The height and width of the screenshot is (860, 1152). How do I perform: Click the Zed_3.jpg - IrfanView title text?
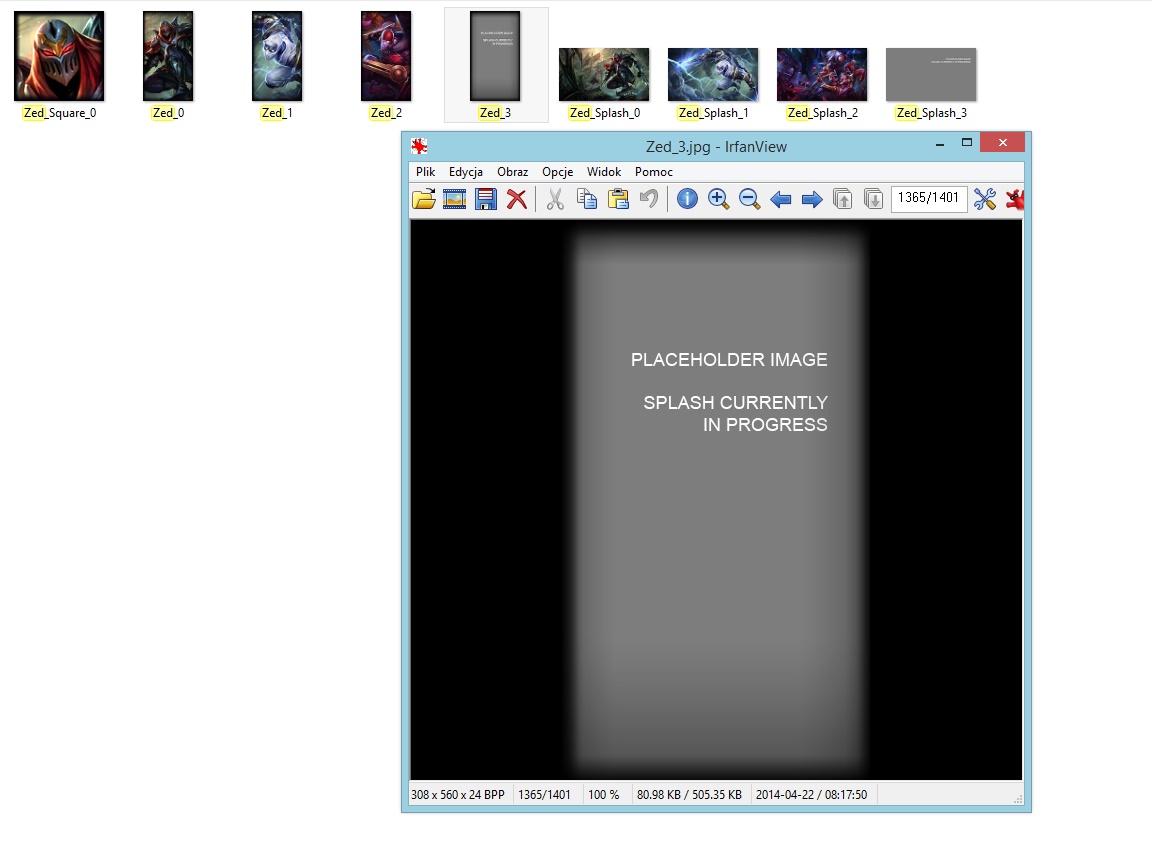[716, 147]
